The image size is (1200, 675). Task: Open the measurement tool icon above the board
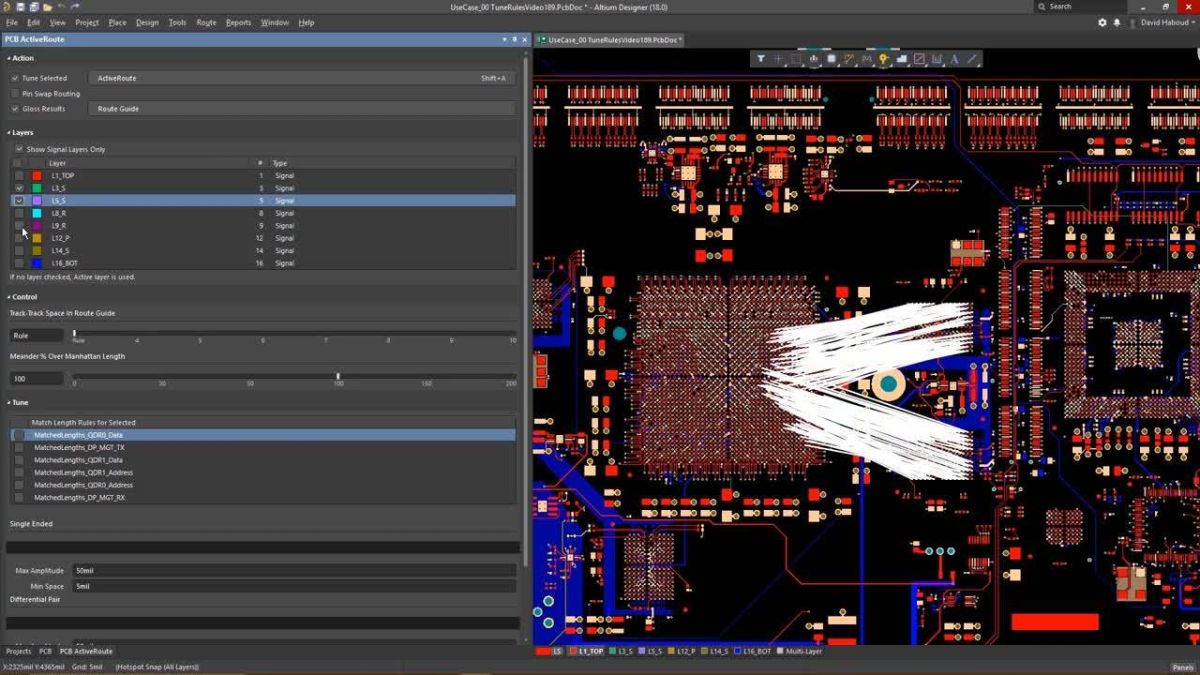(848, 58)
